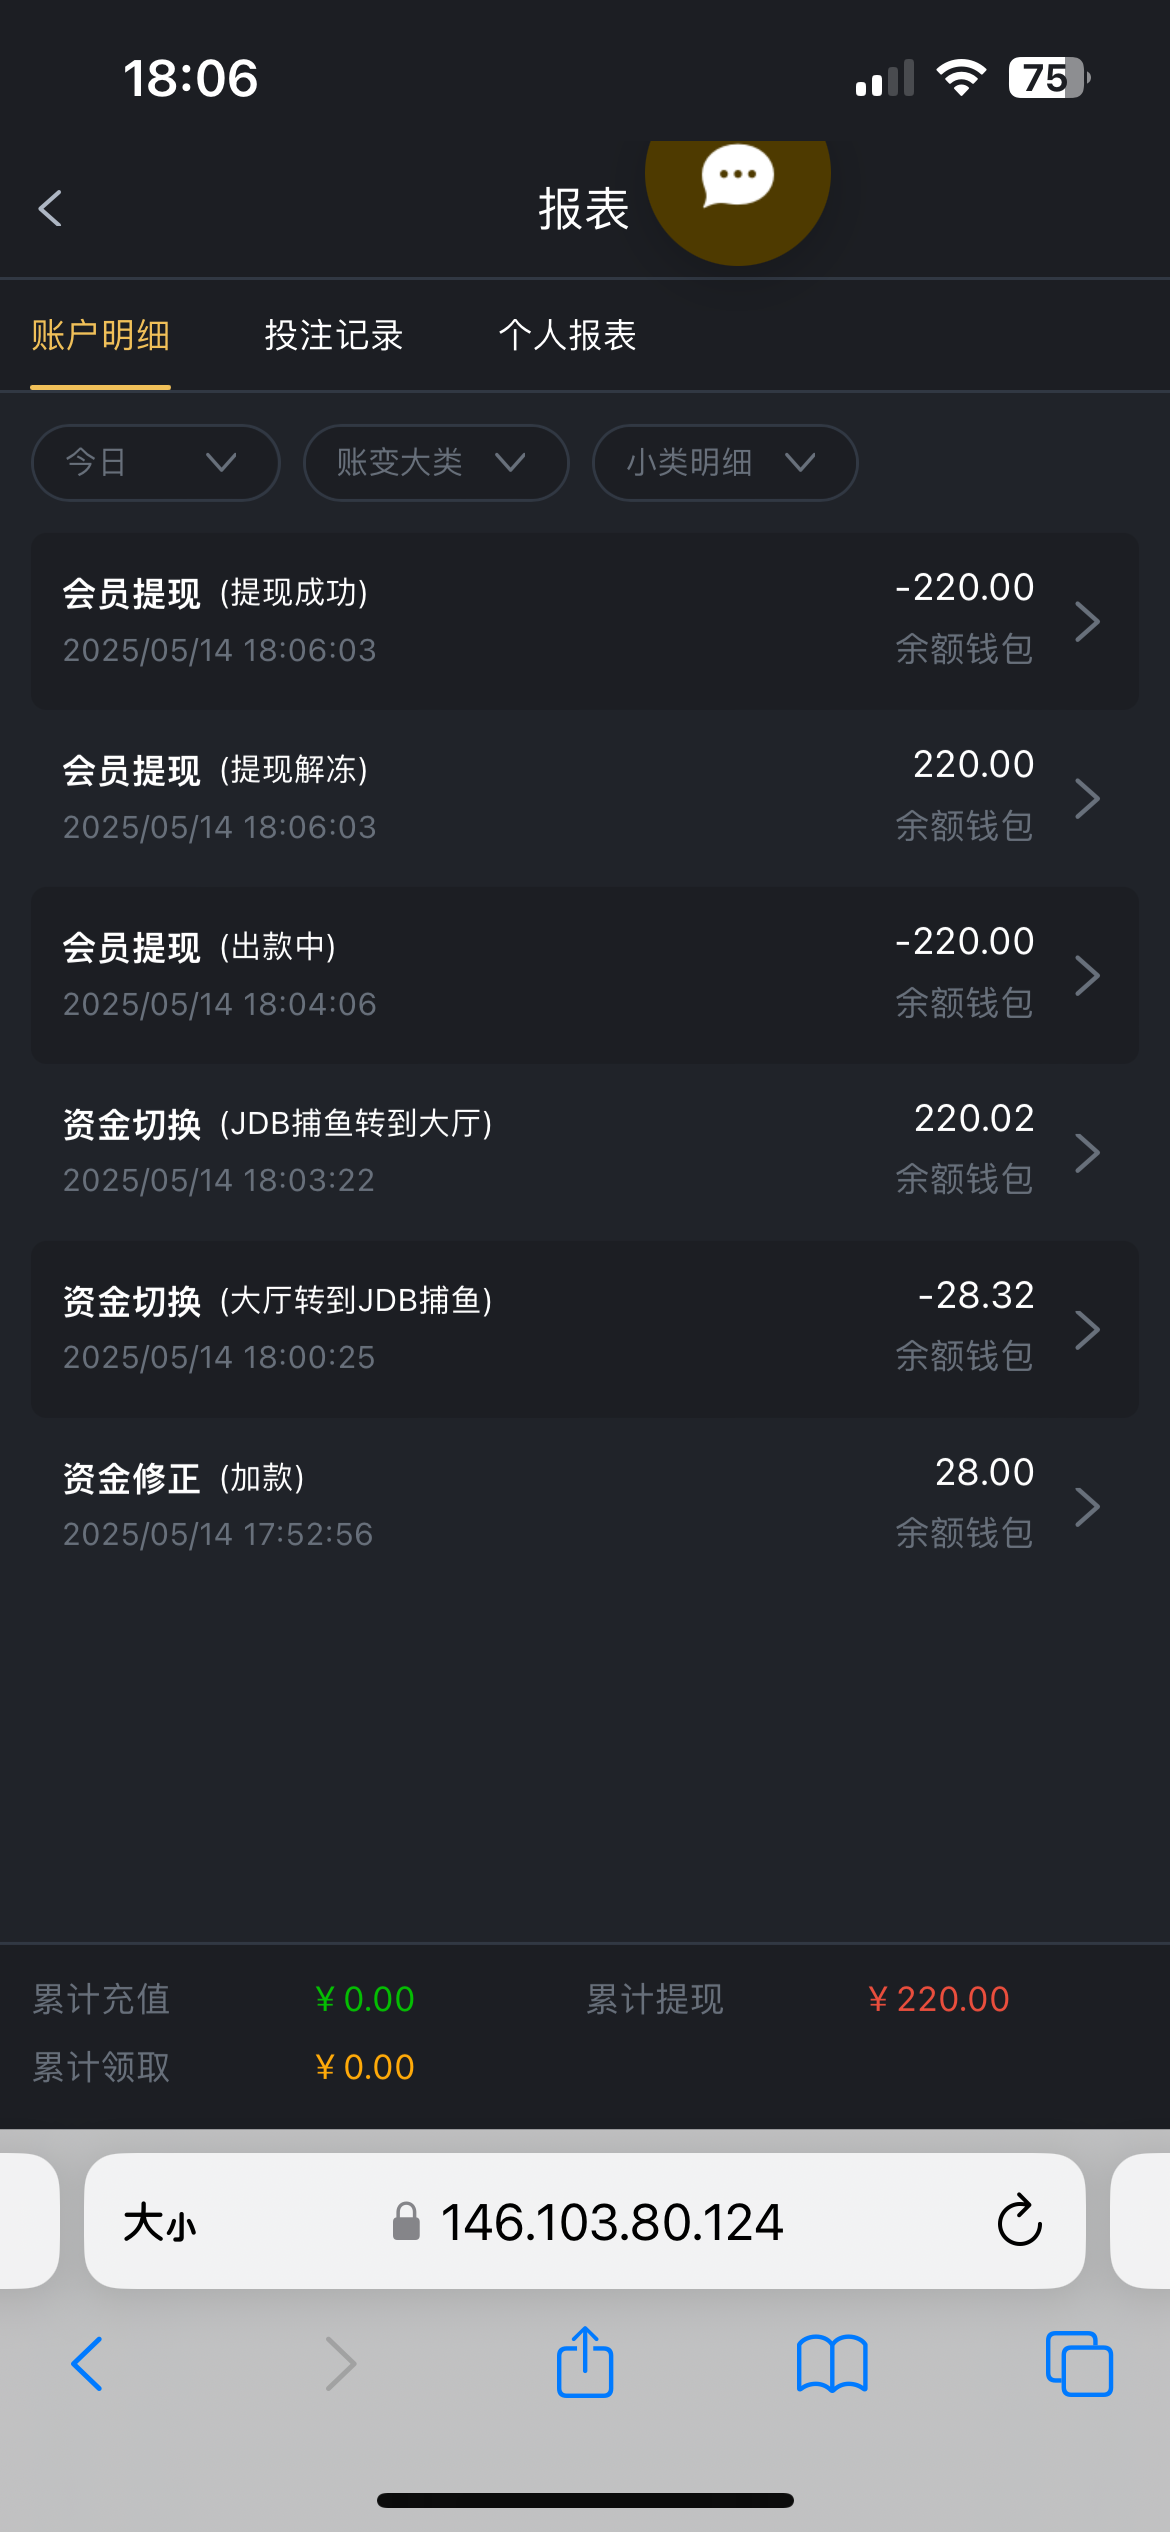Tap the back arrow beside 报表 title
Image resolution: width=1170 pixels, height=2532 pixels.
coord(50,209)
